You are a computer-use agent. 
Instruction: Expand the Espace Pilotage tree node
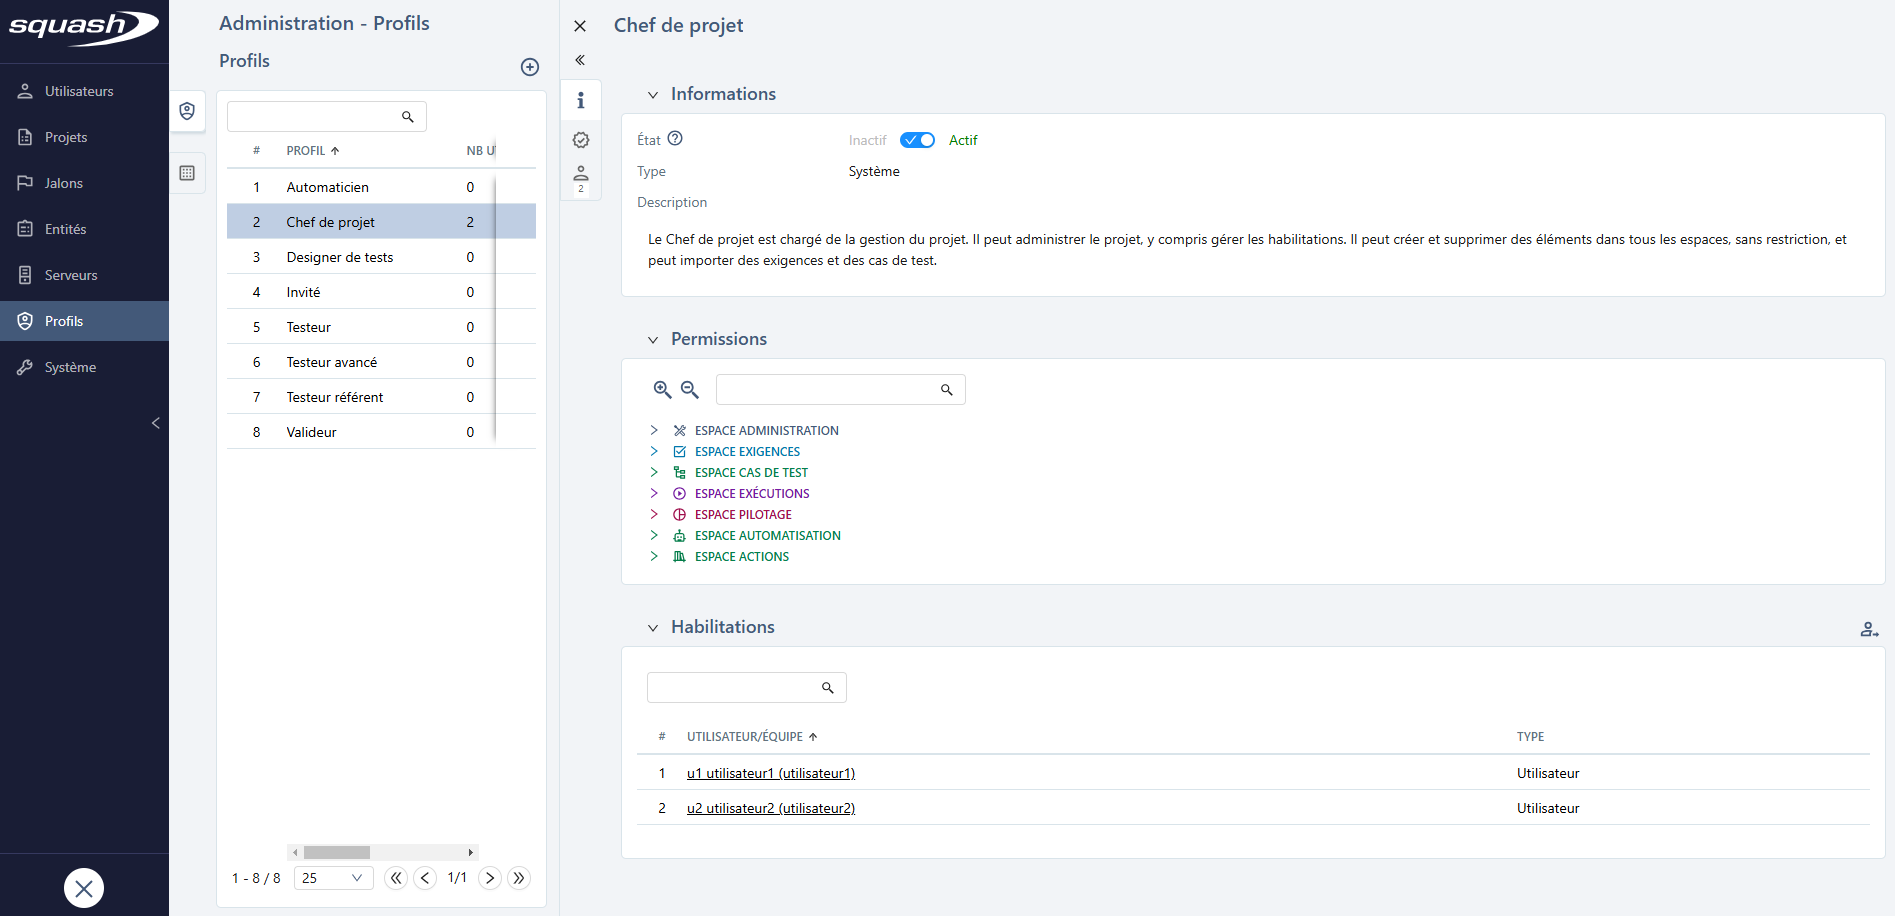pos(654,514)
